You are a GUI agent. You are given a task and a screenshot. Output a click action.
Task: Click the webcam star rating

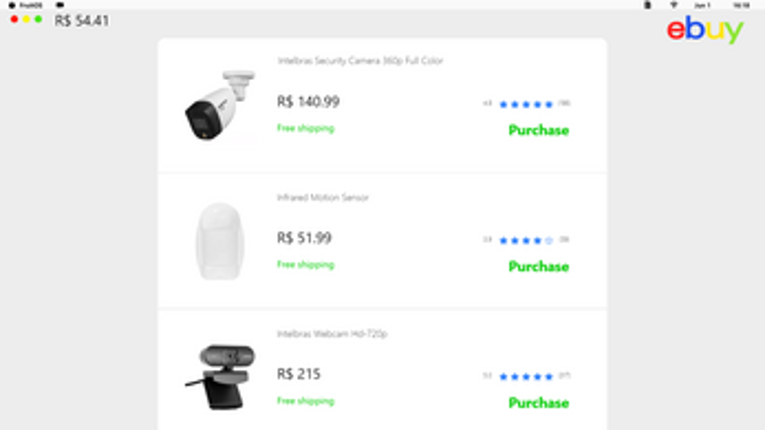(x=526, y=376)
